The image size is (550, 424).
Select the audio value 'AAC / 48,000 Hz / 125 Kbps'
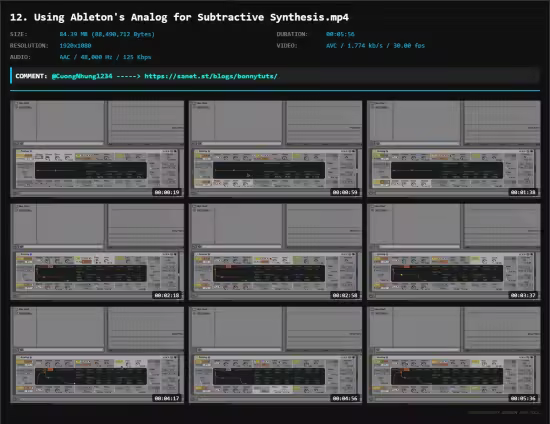coord(105,57)
